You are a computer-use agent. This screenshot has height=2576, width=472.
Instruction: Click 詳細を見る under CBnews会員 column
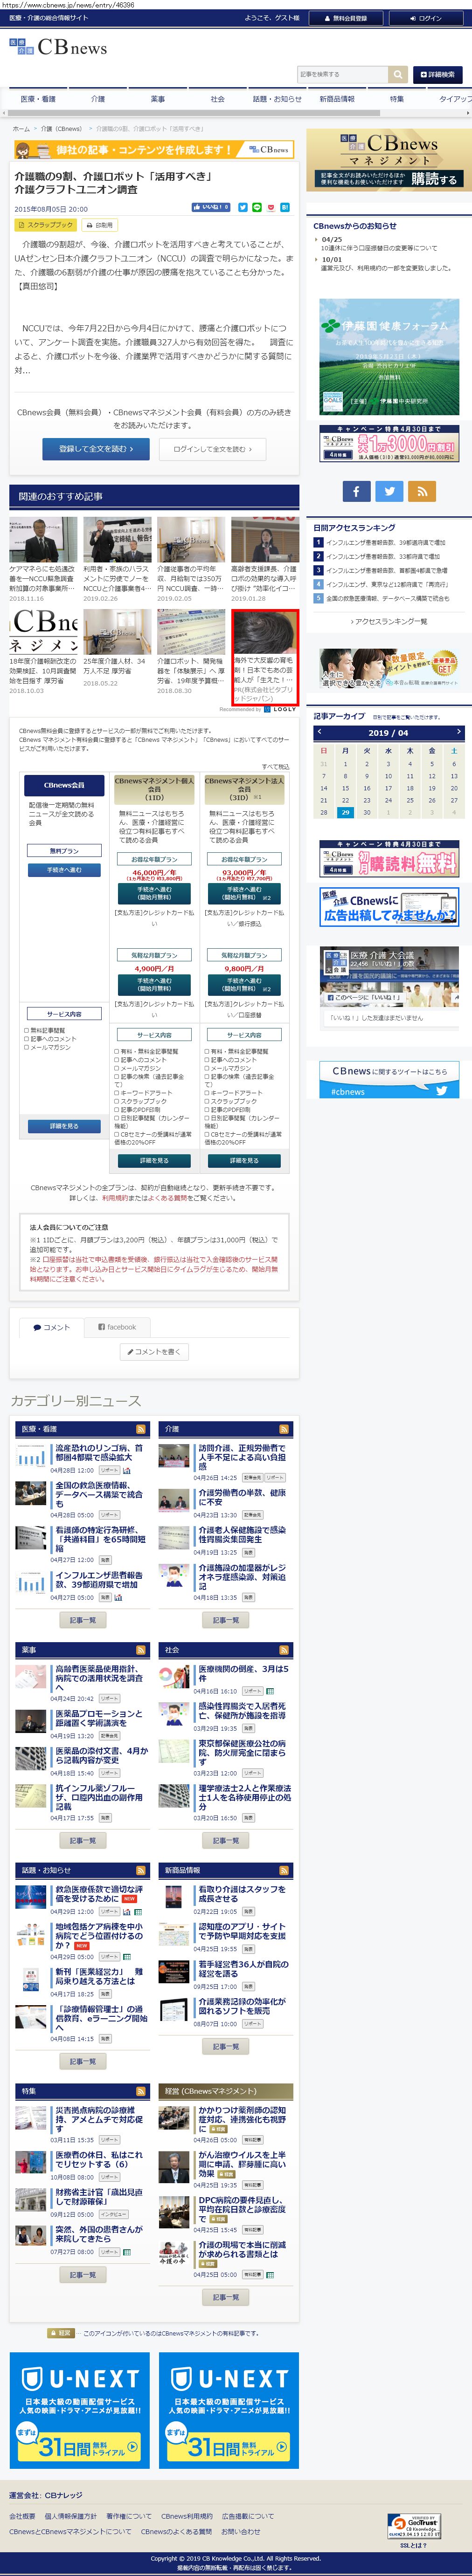pyautogui.click(x=64, y=1126)
